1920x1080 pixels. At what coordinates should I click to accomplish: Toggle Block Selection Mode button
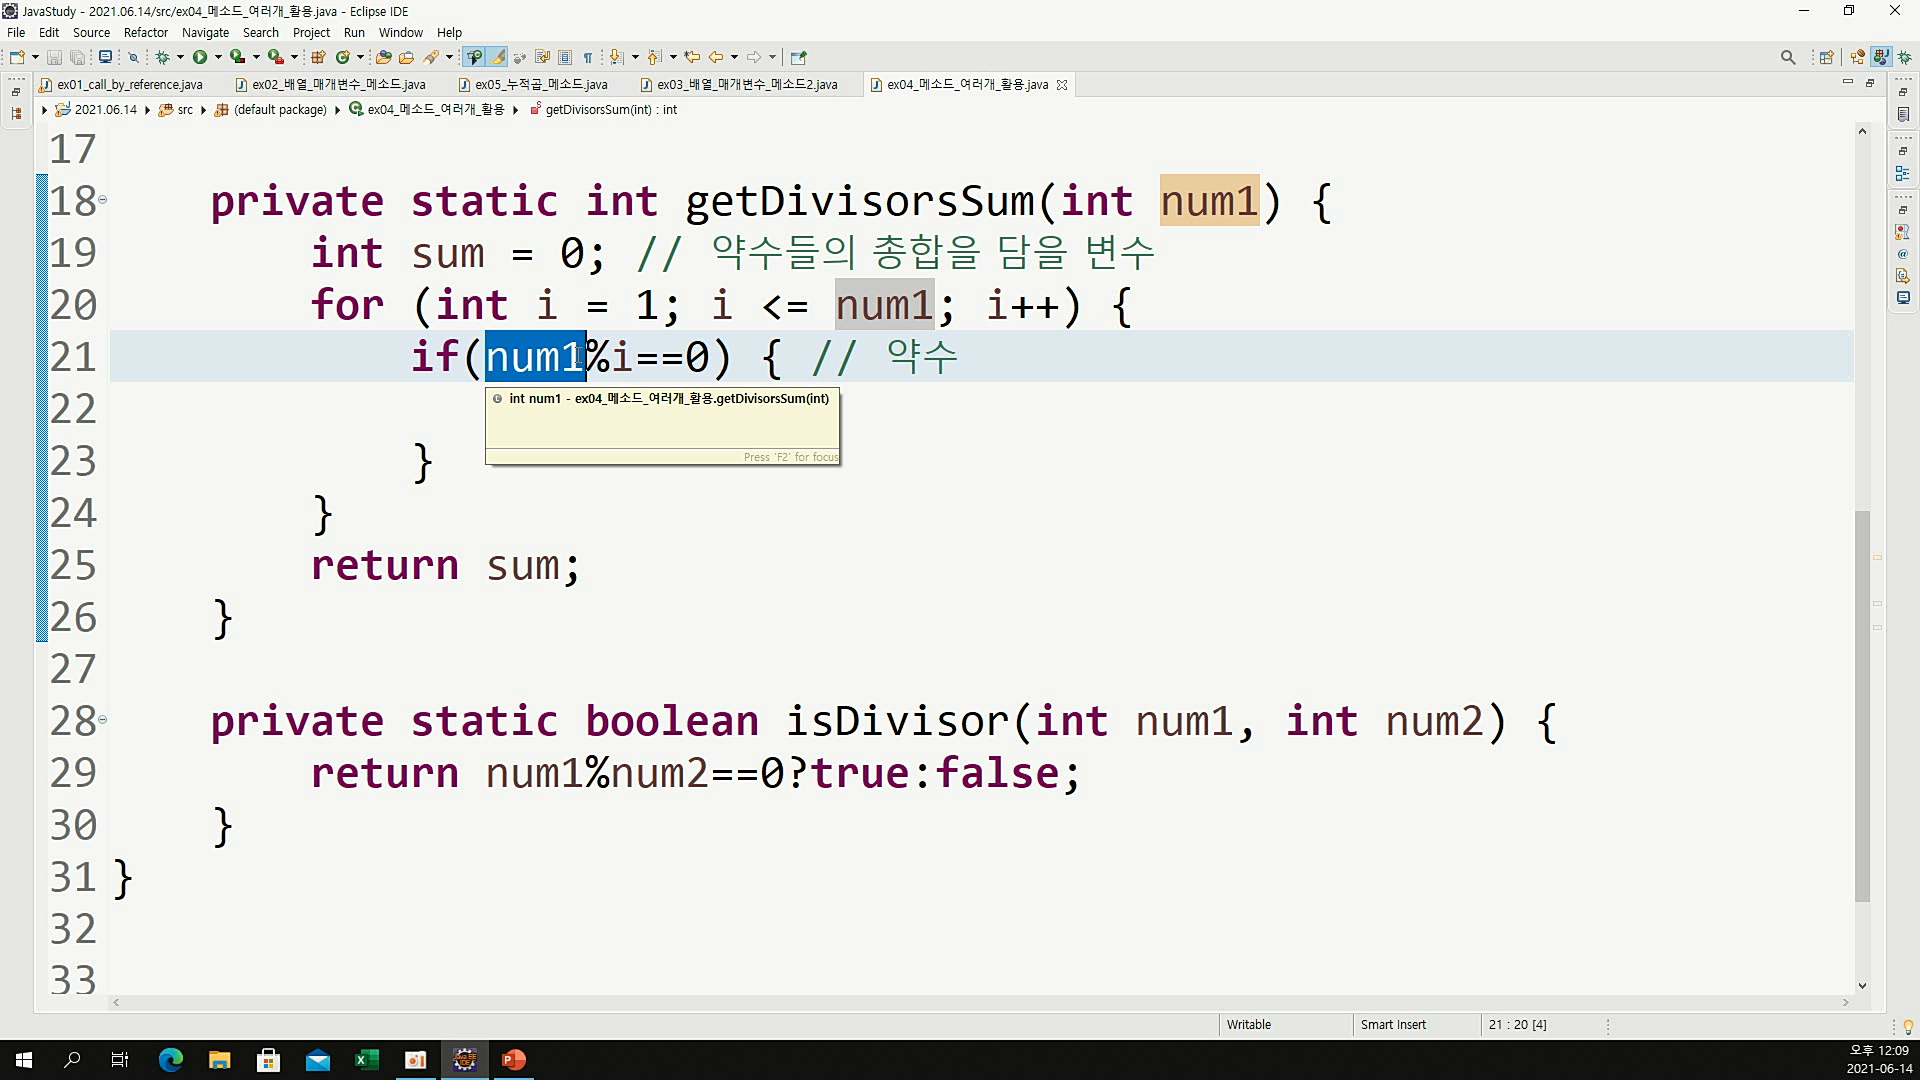point(565,57)
